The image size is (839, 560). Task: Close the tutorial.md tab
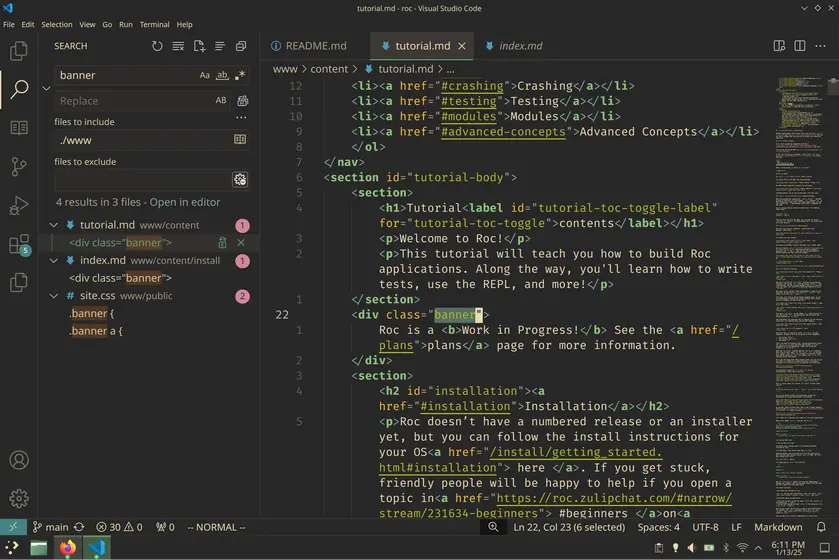click(462, 46)
